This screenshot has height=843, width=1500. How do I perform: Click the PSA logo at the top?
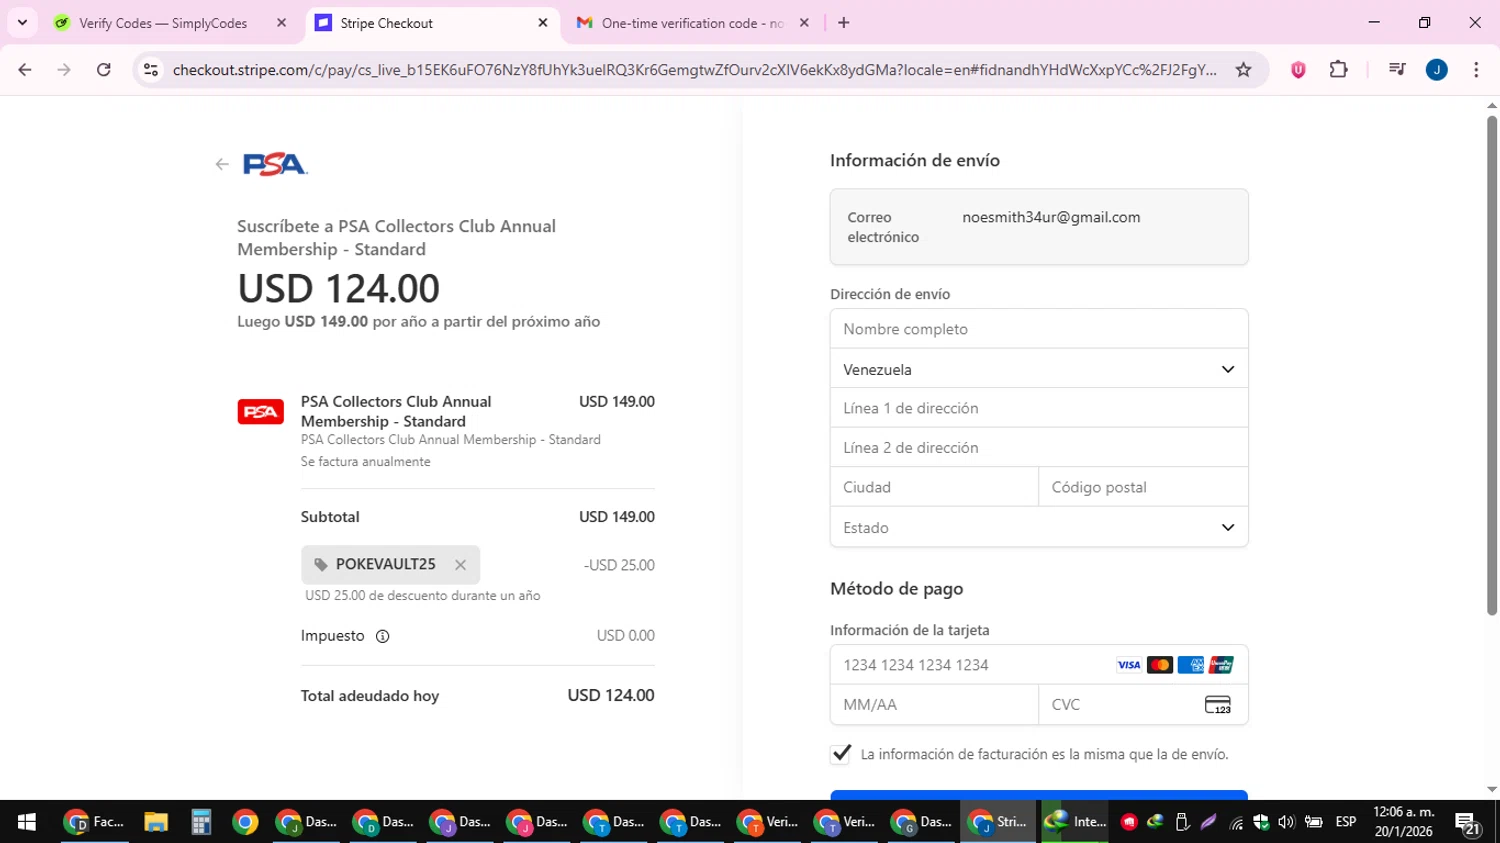tap(275, 164)
